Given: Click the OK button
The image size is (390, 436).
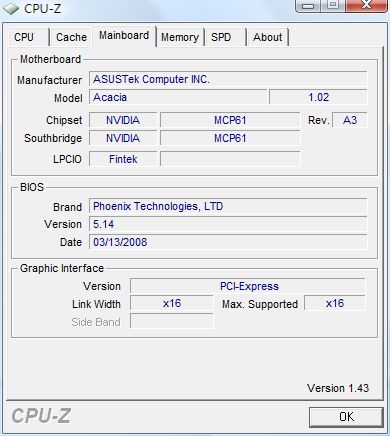Looking at the screenshot, I should pos(346,417).
